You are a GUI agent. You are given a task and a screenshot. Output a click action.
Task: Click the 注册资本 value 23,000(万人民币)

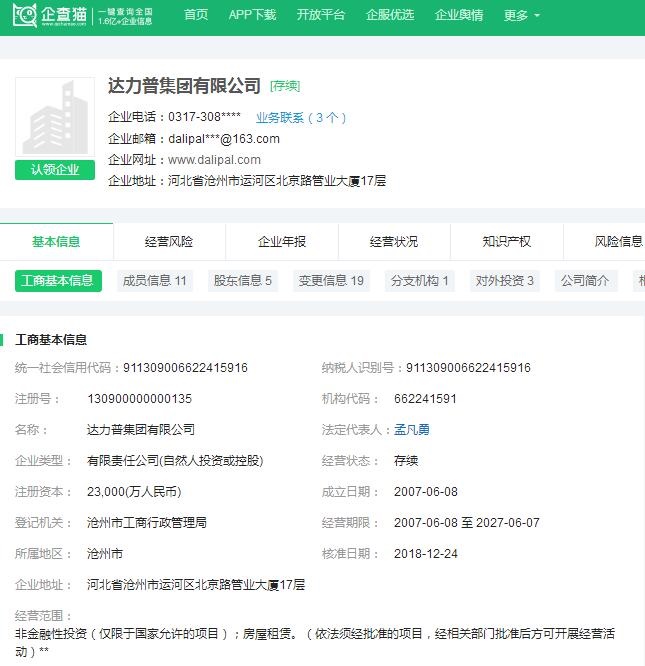[134, 492]
